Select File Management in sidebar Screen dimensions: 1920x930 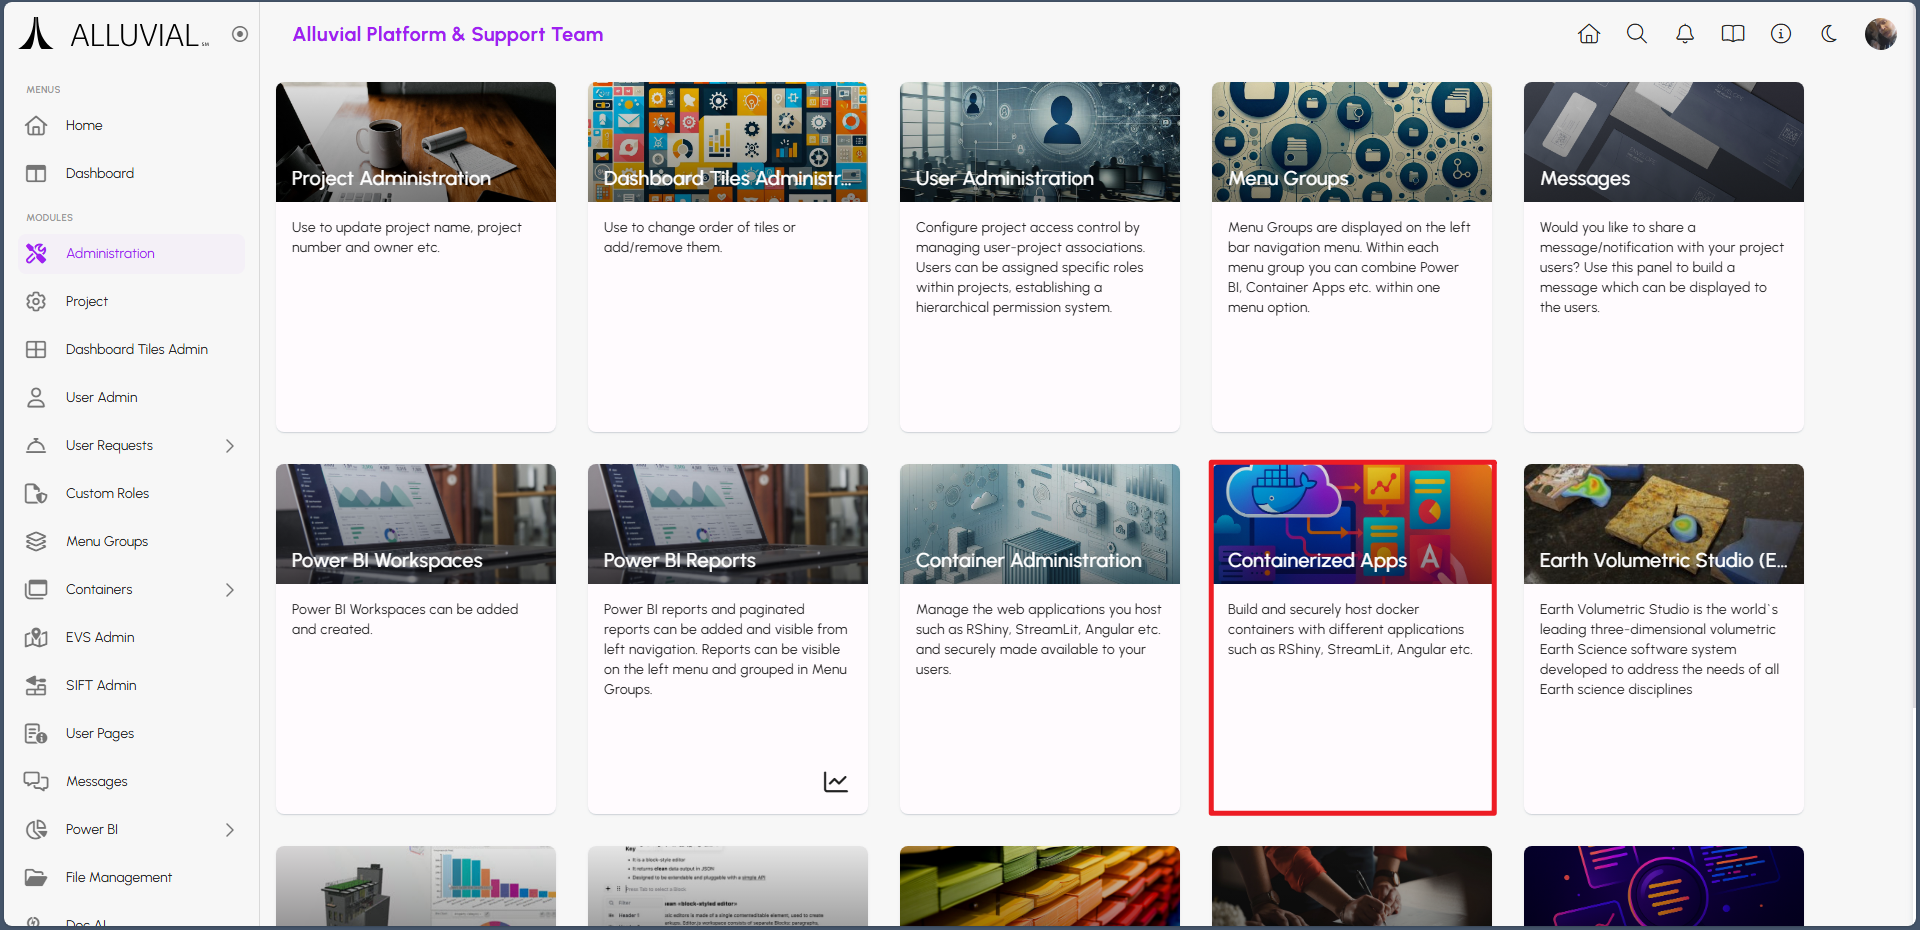tap(118, 878)
